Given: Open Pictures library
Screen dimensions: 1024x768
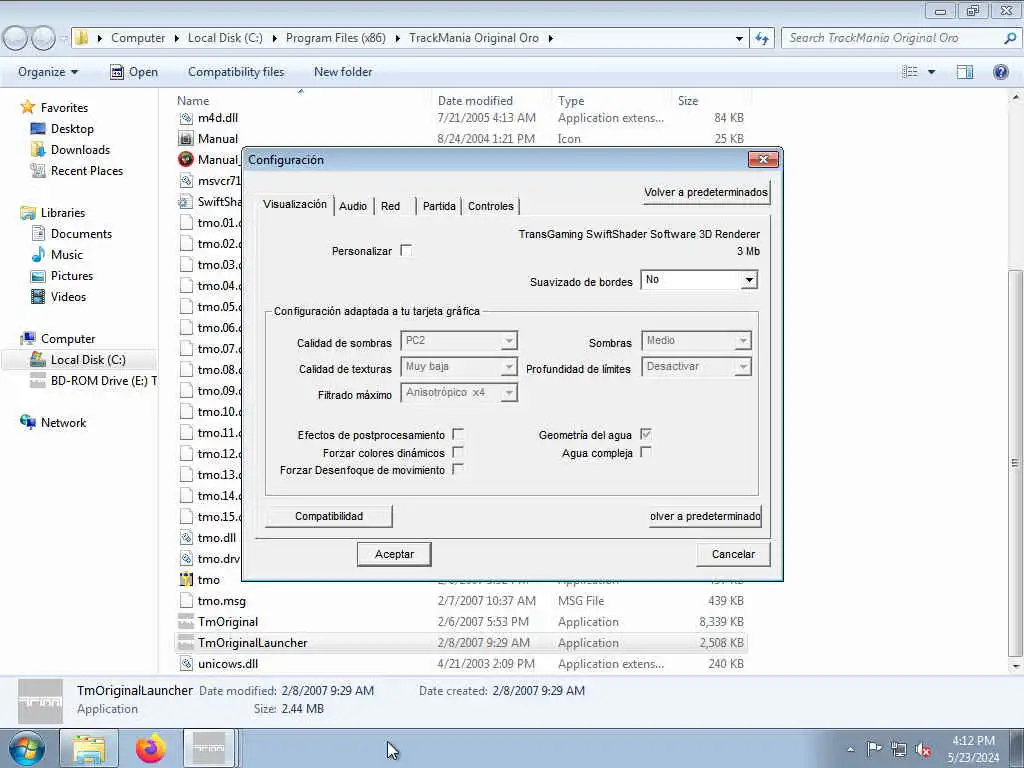Looking at the screenshot, I should point(72,276).
